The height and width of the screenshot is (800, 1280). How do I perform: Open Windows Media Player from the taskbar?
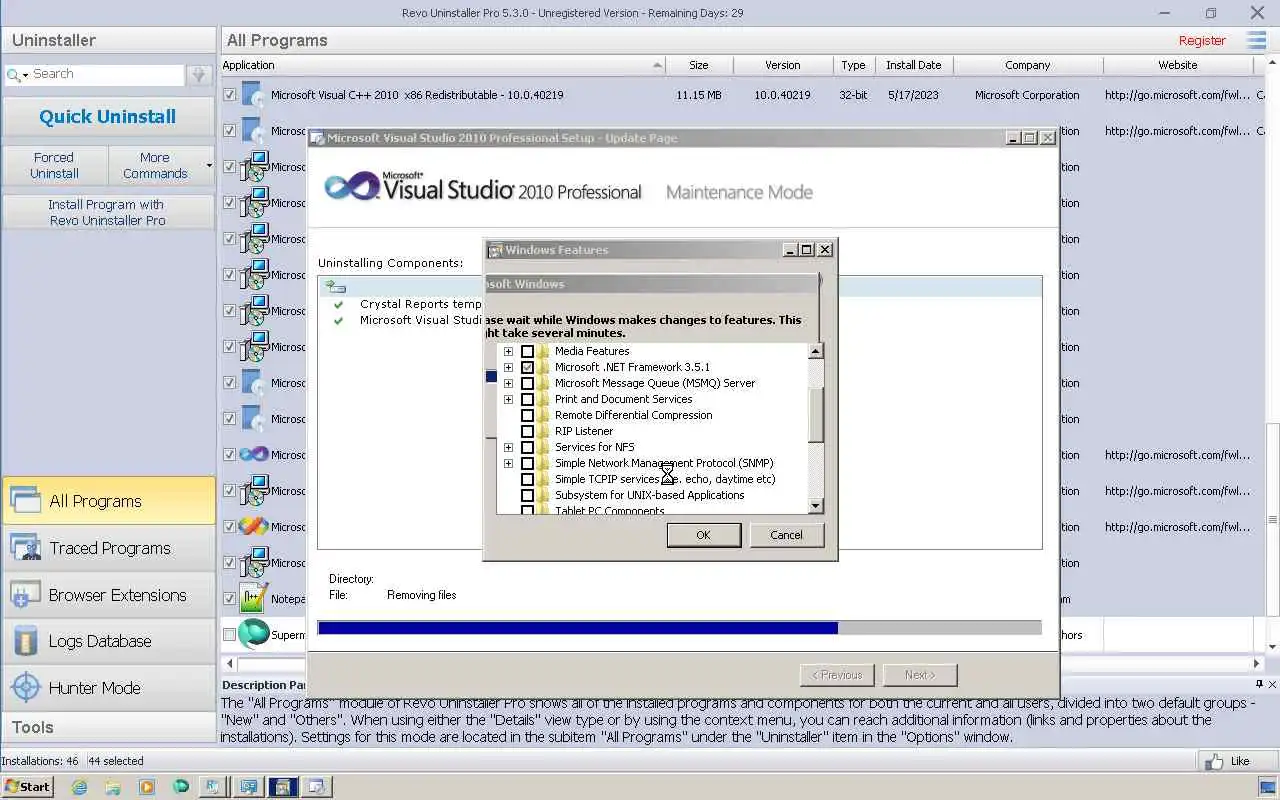(146, 787)
